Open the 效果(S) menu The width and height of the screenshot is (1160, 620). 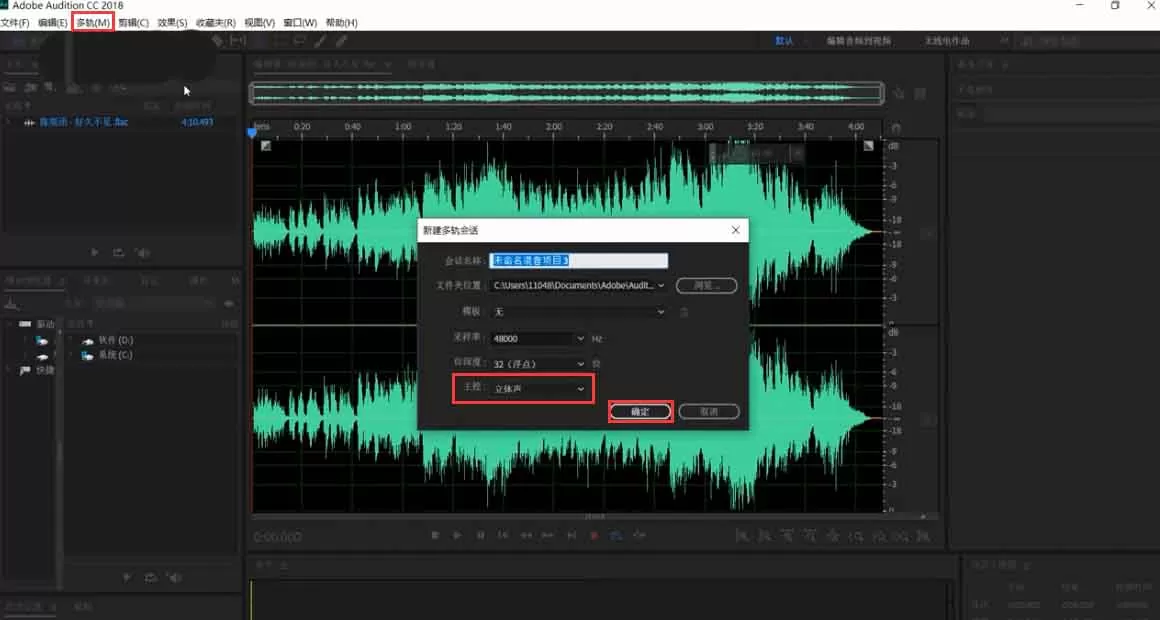172,22
